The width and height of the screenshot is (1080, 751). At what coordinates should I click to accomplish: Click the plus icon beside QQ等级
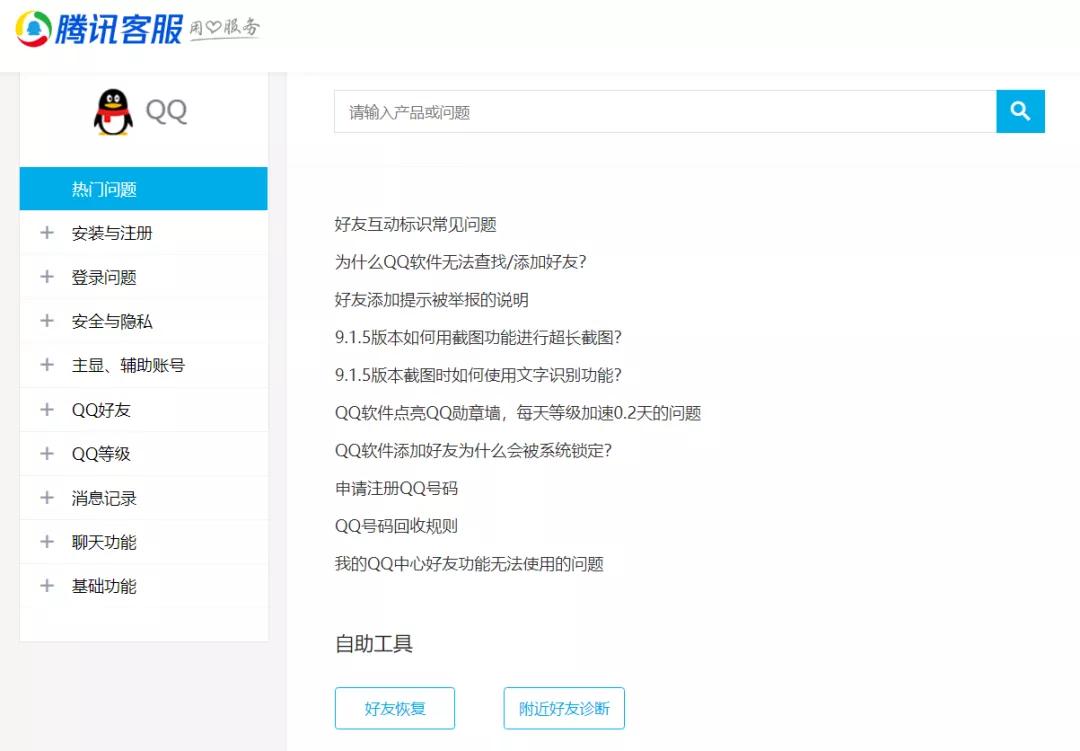click(x=46, y=453)
